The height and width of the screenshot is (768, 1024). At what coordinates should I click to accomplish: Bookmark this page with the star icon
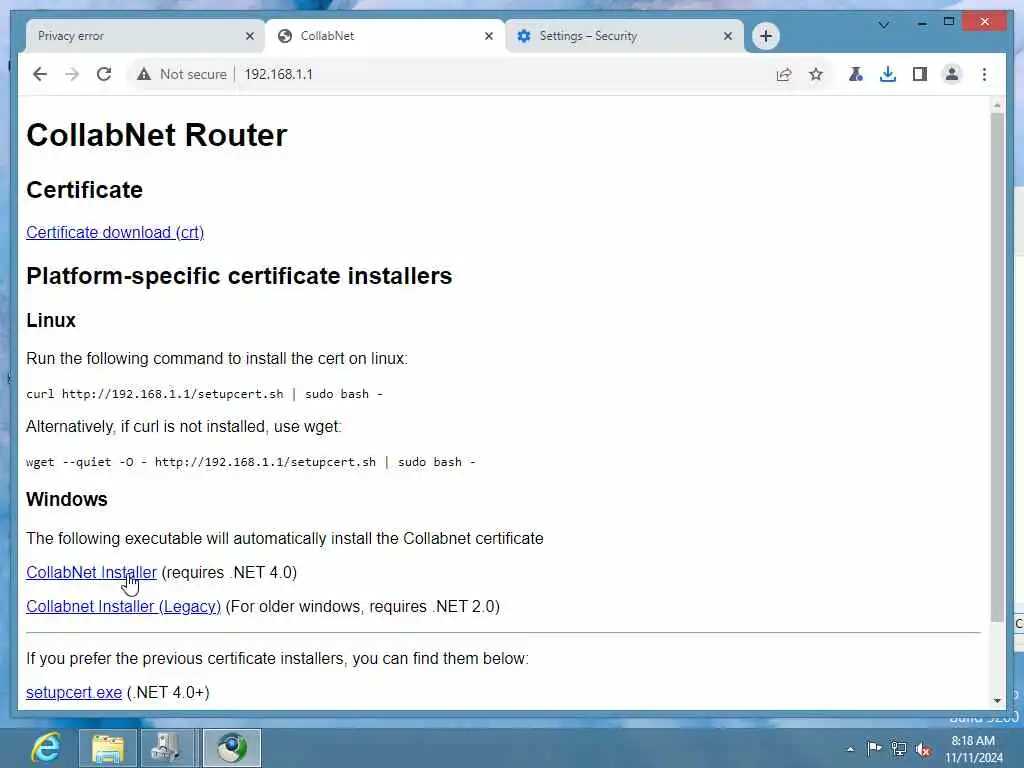click(816, 74)
